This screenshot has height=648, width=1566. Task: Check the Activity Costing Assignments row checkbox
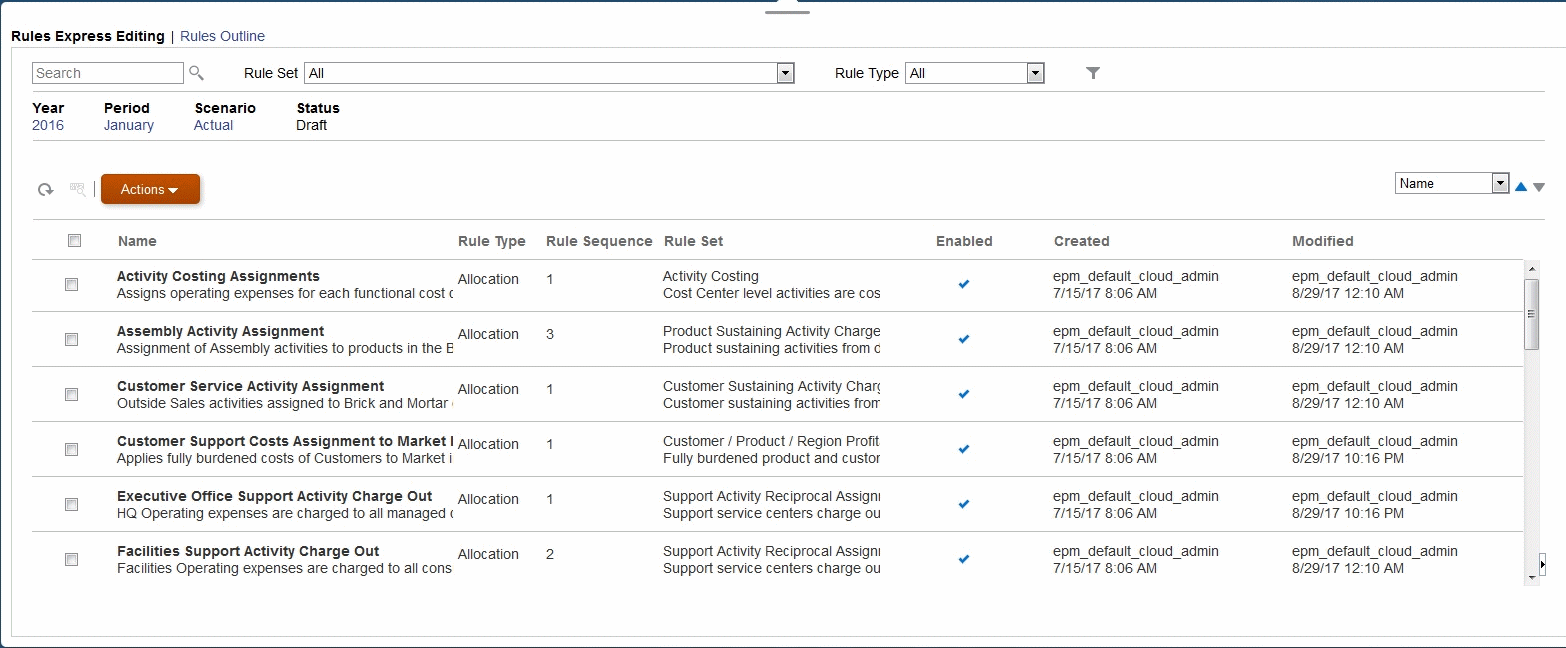point(71,284)
